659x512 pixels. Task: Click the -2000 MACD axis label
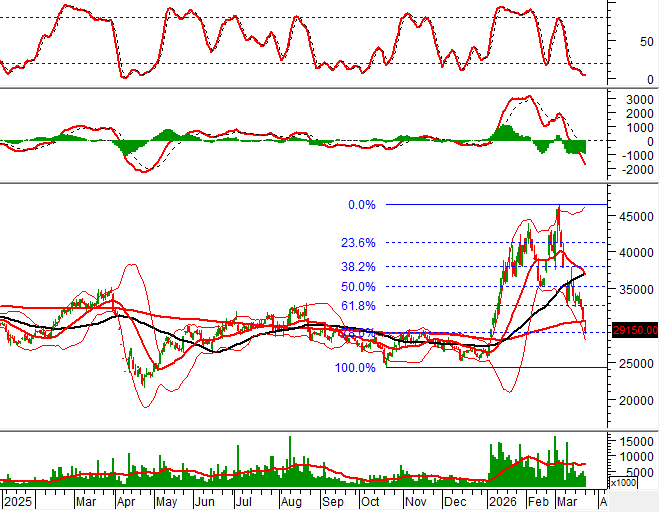(x=634, y=170)
